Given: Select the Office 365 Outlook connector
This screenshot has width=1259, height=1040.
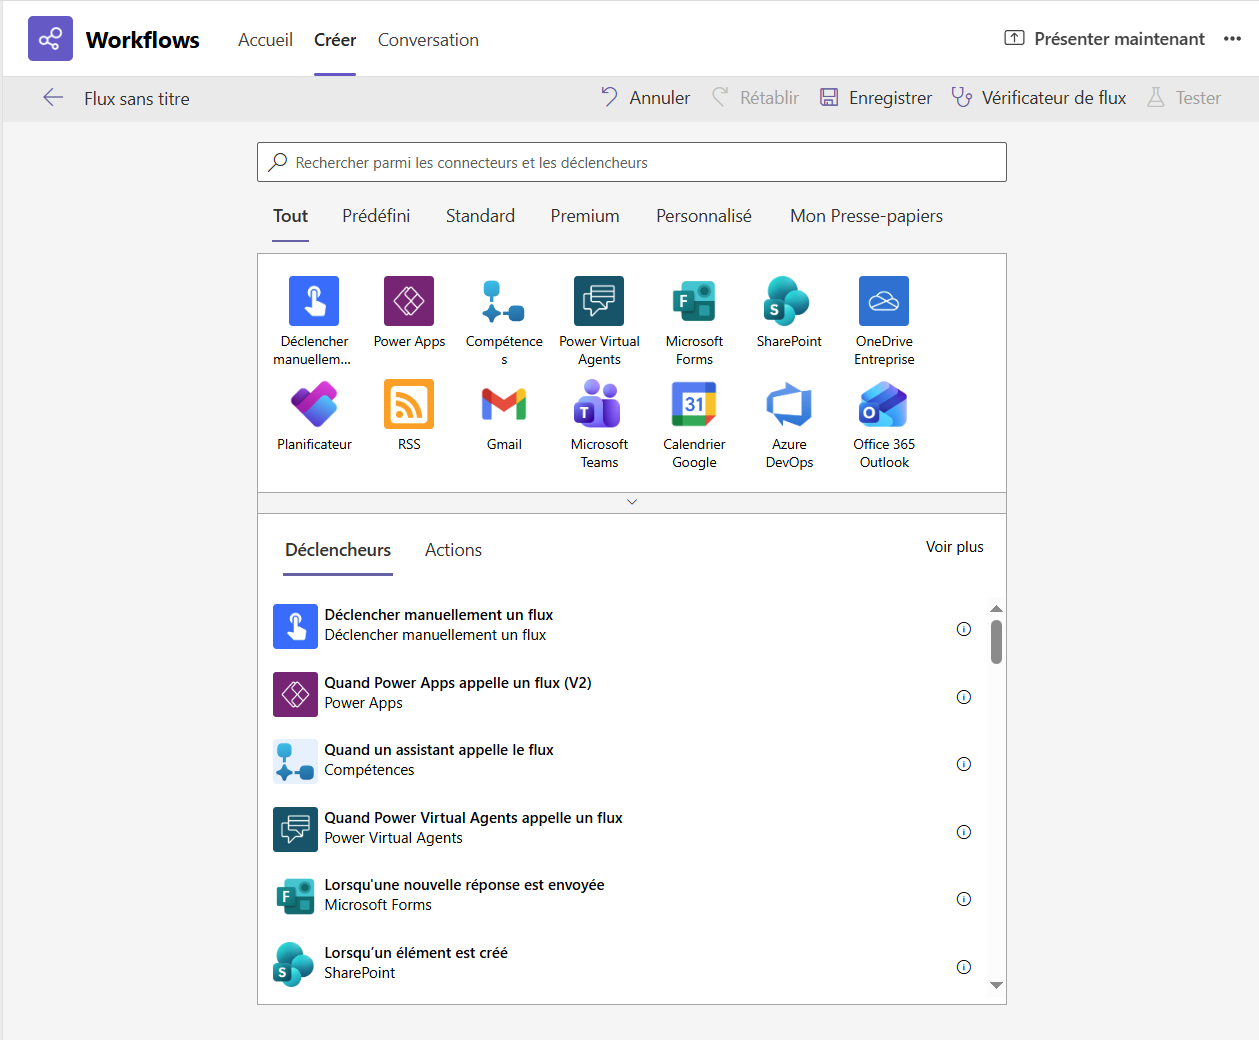Looking at the screenshot, I should (884, 404).
